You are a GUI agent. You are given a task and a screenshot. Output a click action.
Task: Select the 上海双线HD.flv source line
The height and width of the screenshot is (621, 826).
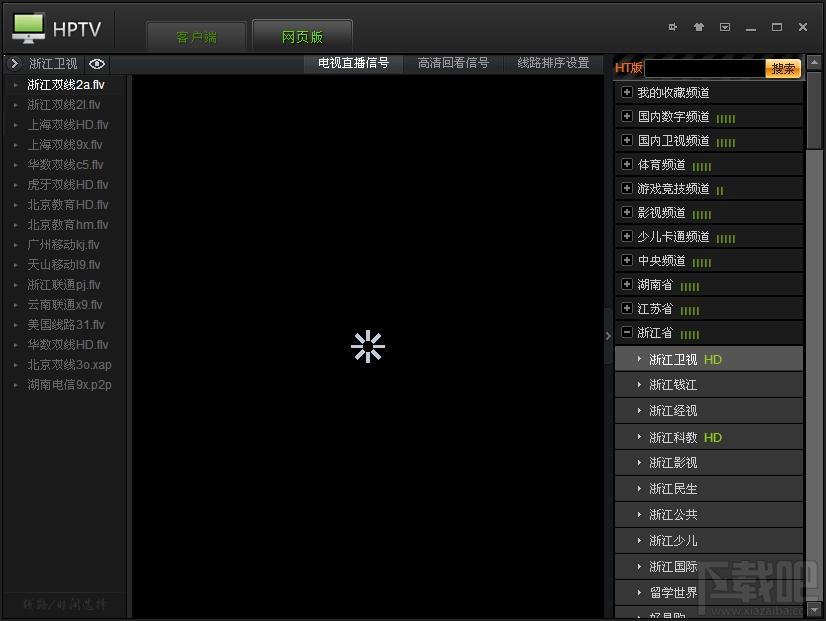coord(68,125)
